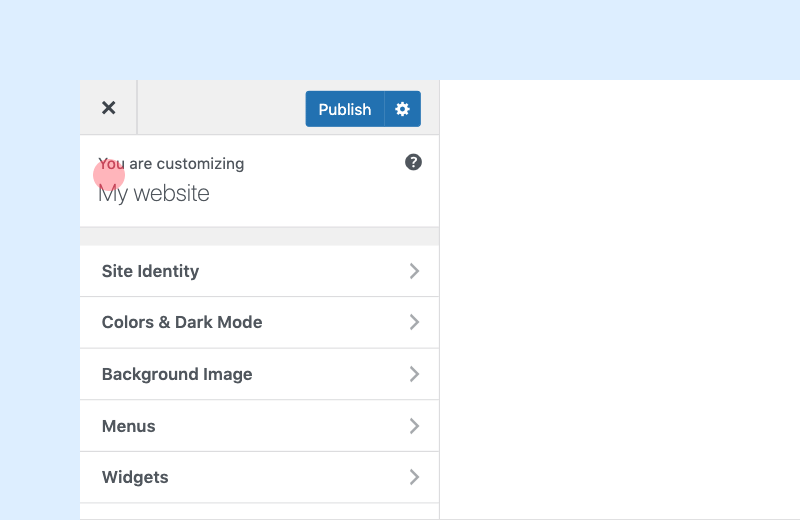
Task: Click the chevron beside Colors & Dark Mode
Action: [414, 322]
